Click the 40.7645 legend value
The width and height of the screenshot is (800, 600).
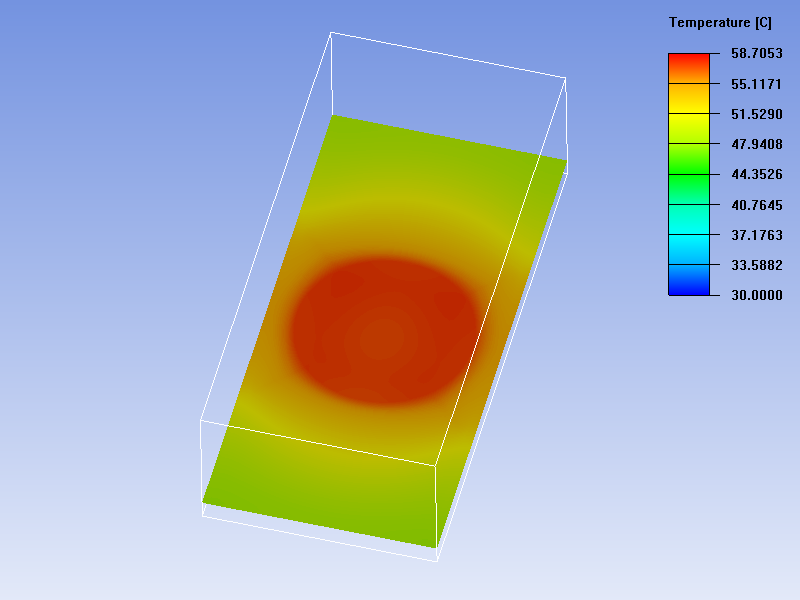pyautogui.click(x=757, y=205)
